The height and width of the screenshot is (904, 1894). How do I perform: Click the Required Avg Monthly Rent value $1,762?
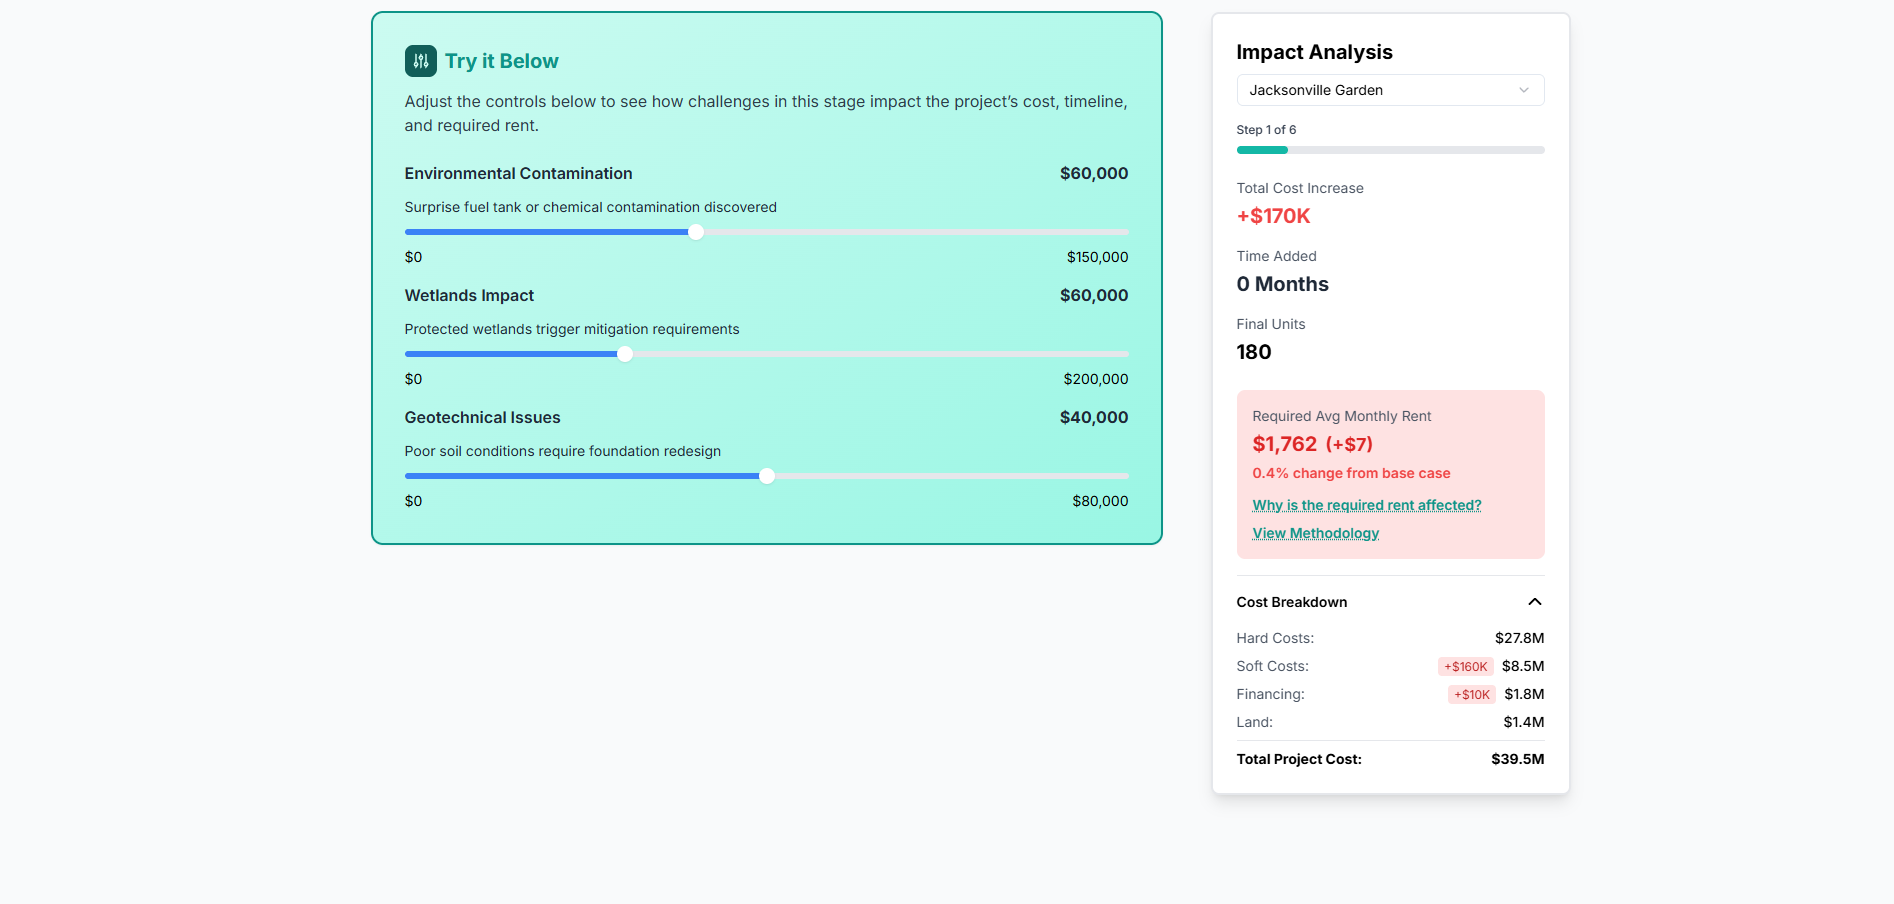click(x=1285, y=444)
